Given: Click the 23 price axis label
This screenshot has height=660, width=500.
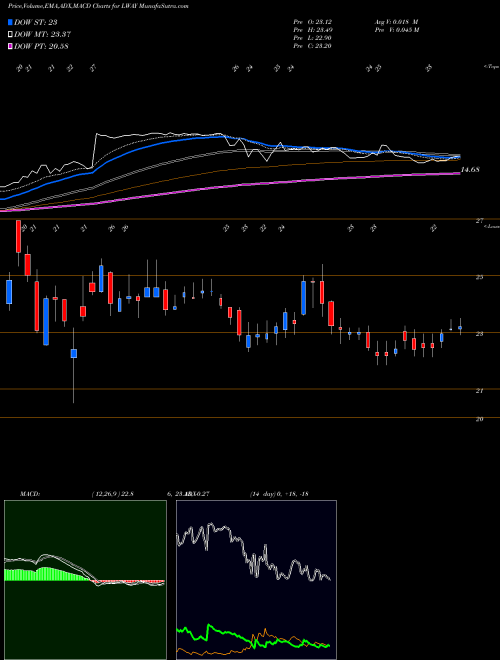Looking at the screenshot, I should pos(479,334).
